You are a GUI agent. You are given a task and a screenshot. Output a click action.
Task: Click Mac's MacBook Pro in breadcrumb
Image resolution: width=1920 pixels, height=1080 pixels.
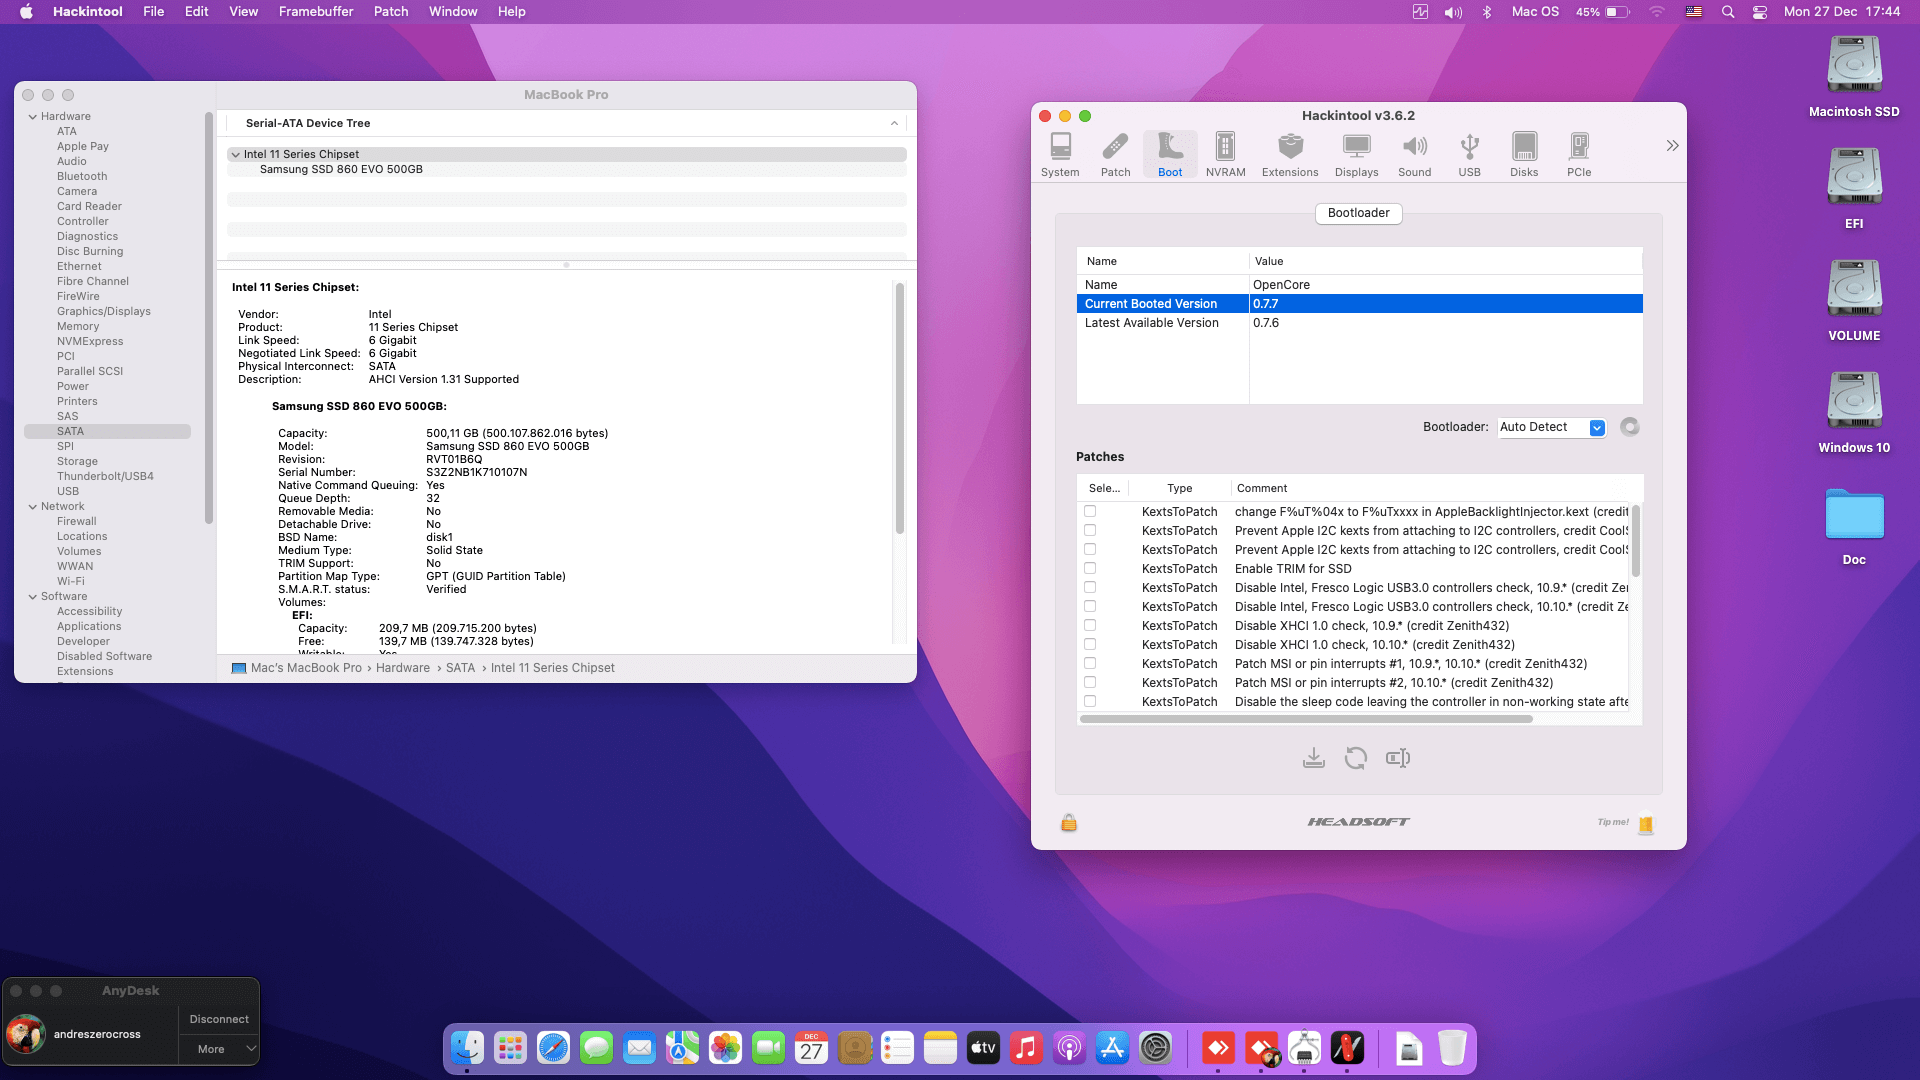click(306, 668)
